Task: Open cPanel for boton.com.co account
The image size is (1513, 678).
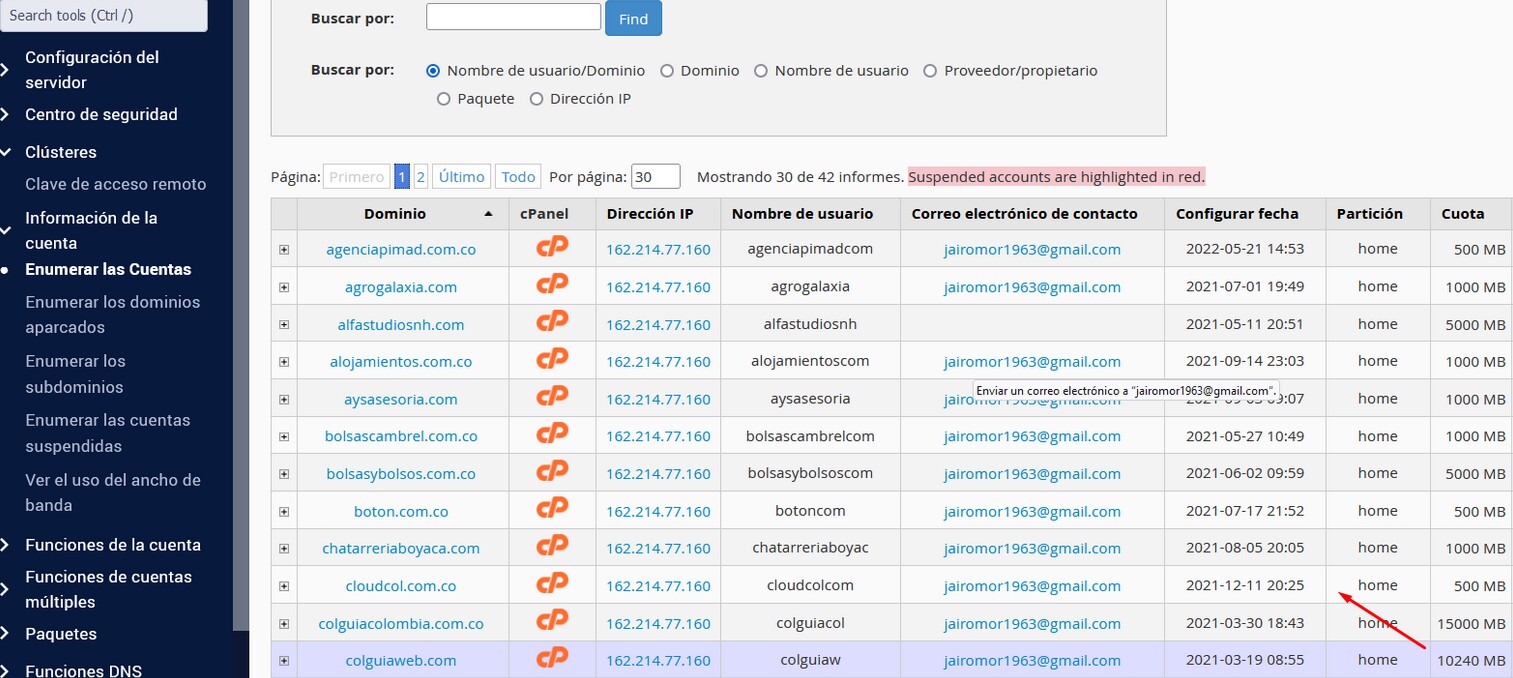Action: 551,510
